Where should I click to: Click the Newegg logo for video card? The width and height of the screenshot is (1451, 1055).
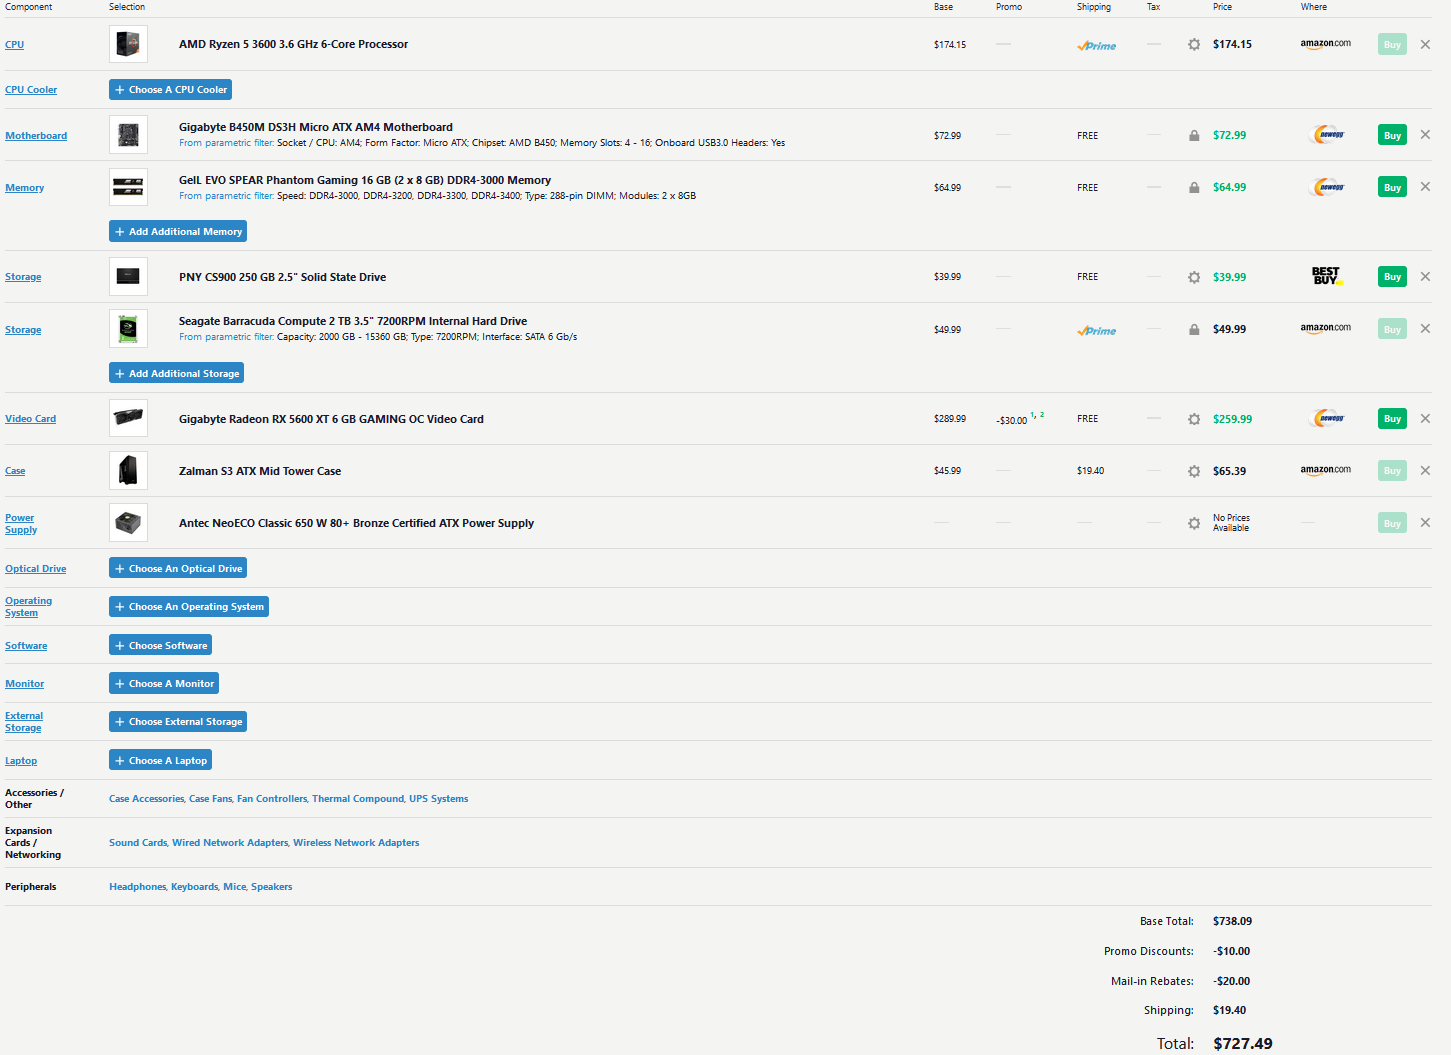coord(1328,419)
